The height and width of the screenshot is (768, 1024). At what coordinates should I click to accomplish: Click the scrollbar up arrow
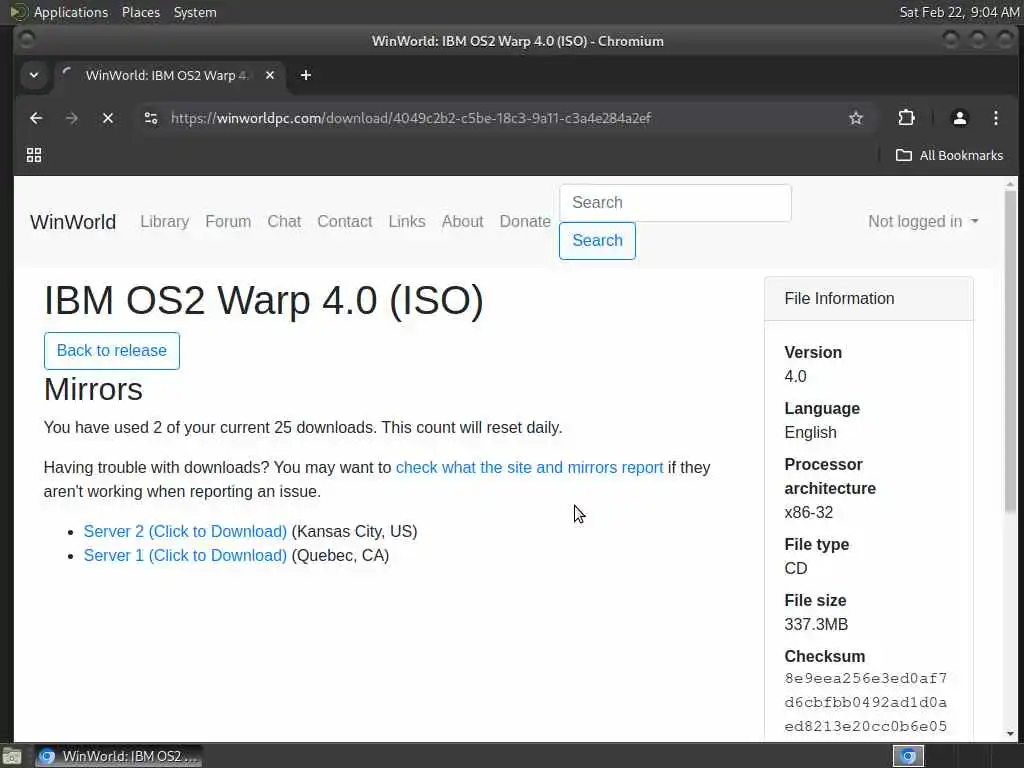coord(1010,184)
